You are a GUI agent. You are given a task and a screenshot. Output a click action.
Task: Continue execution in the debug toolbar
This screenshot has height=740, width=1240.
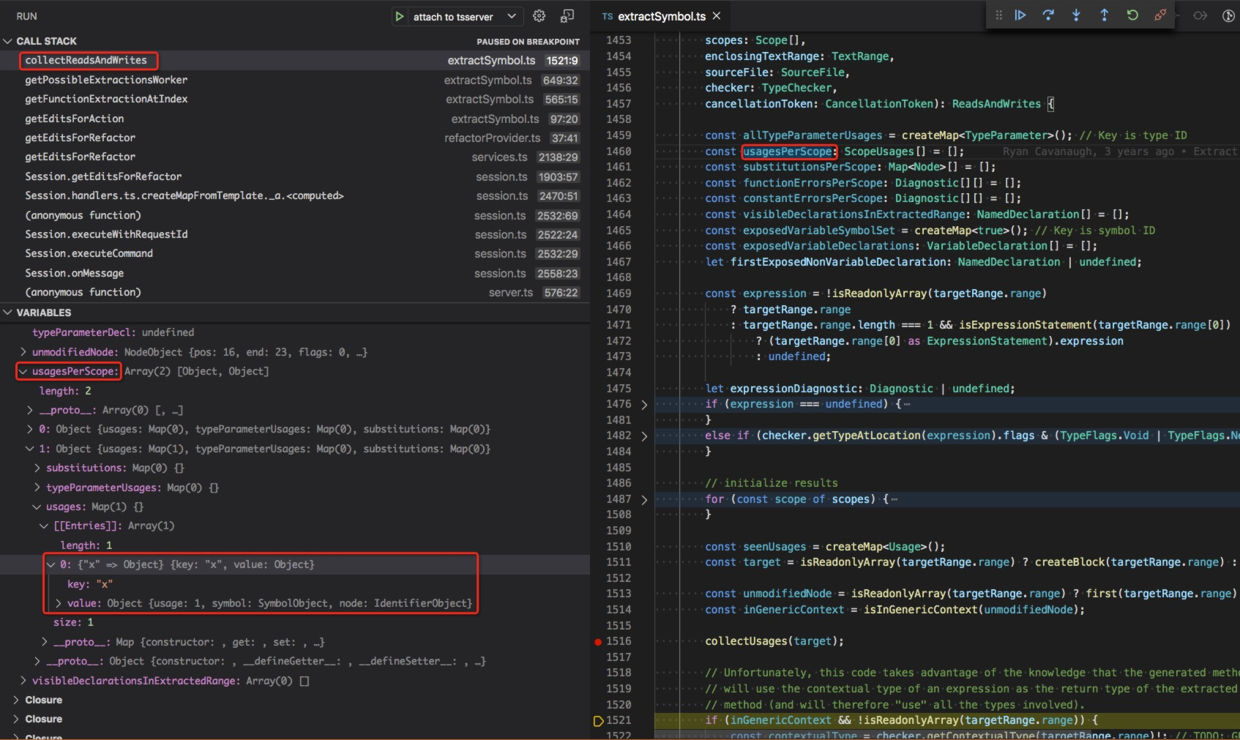tap(1020, 15)
